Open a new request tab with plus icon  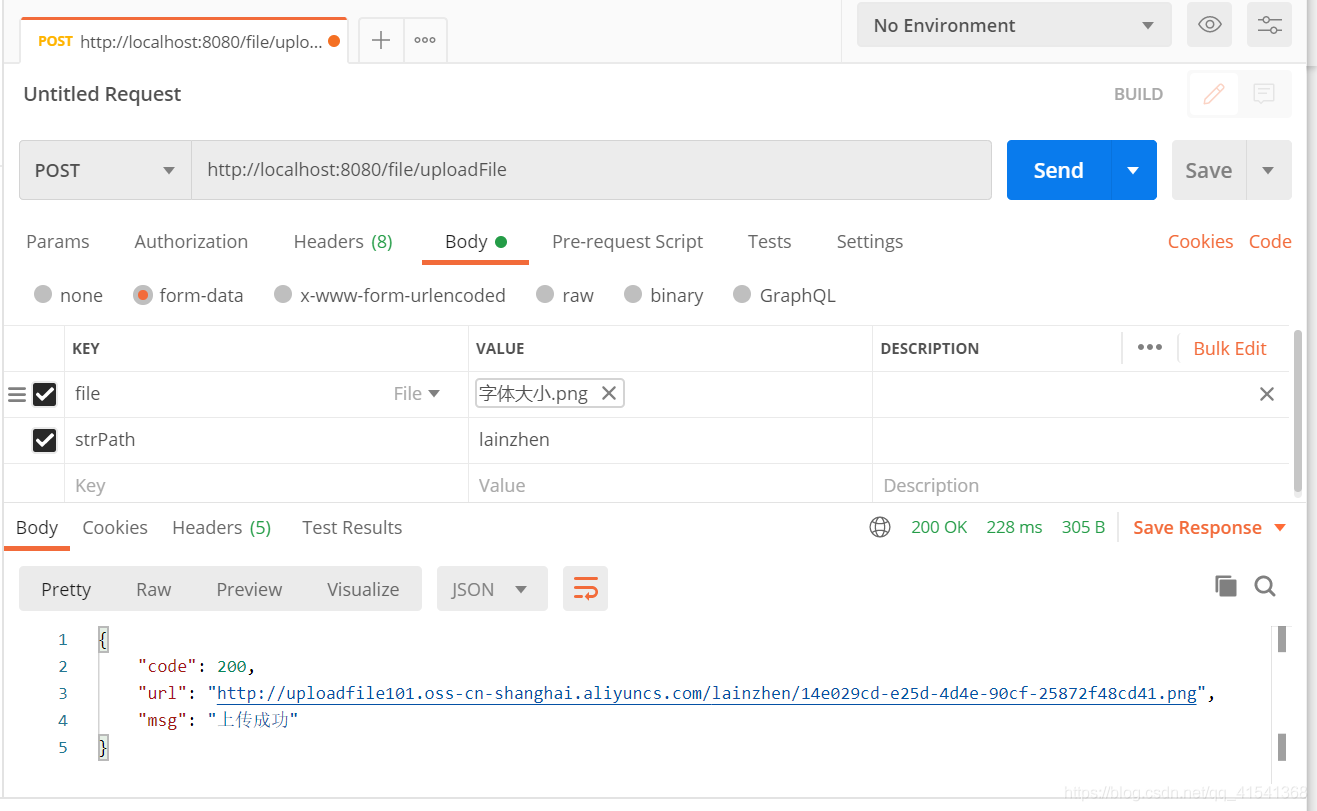pos(381,40)
